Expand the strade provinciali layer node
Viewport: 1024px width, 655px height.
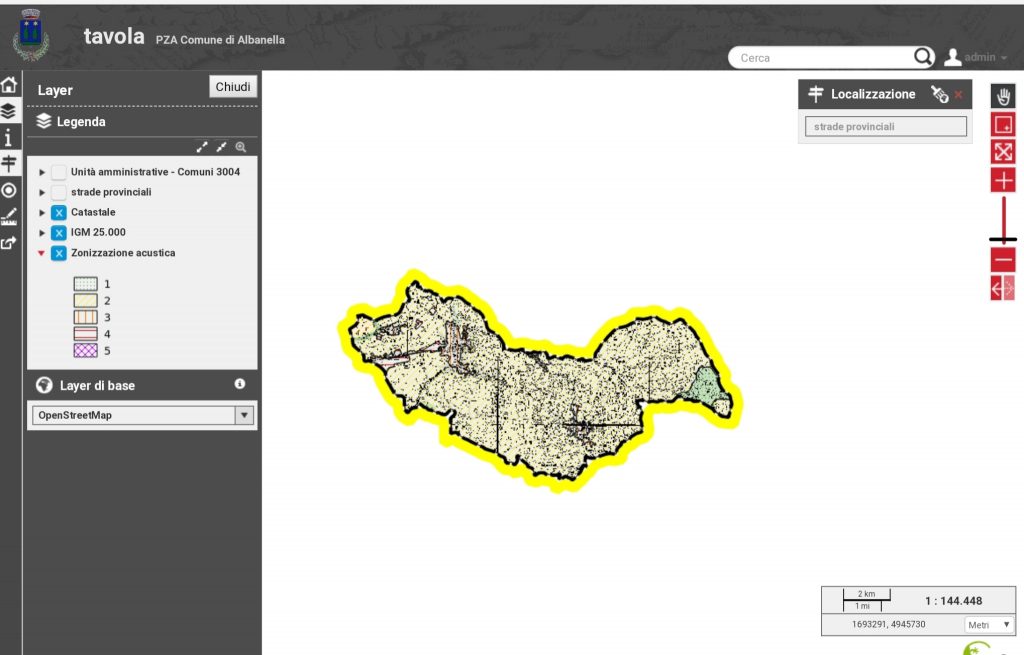coord(42,193)
